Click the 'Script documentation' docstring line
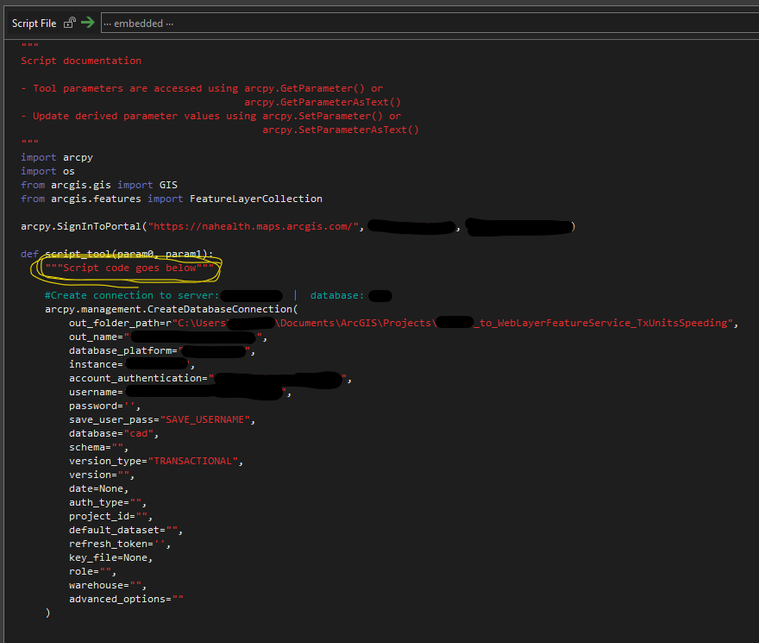 [x=81, y=61]
